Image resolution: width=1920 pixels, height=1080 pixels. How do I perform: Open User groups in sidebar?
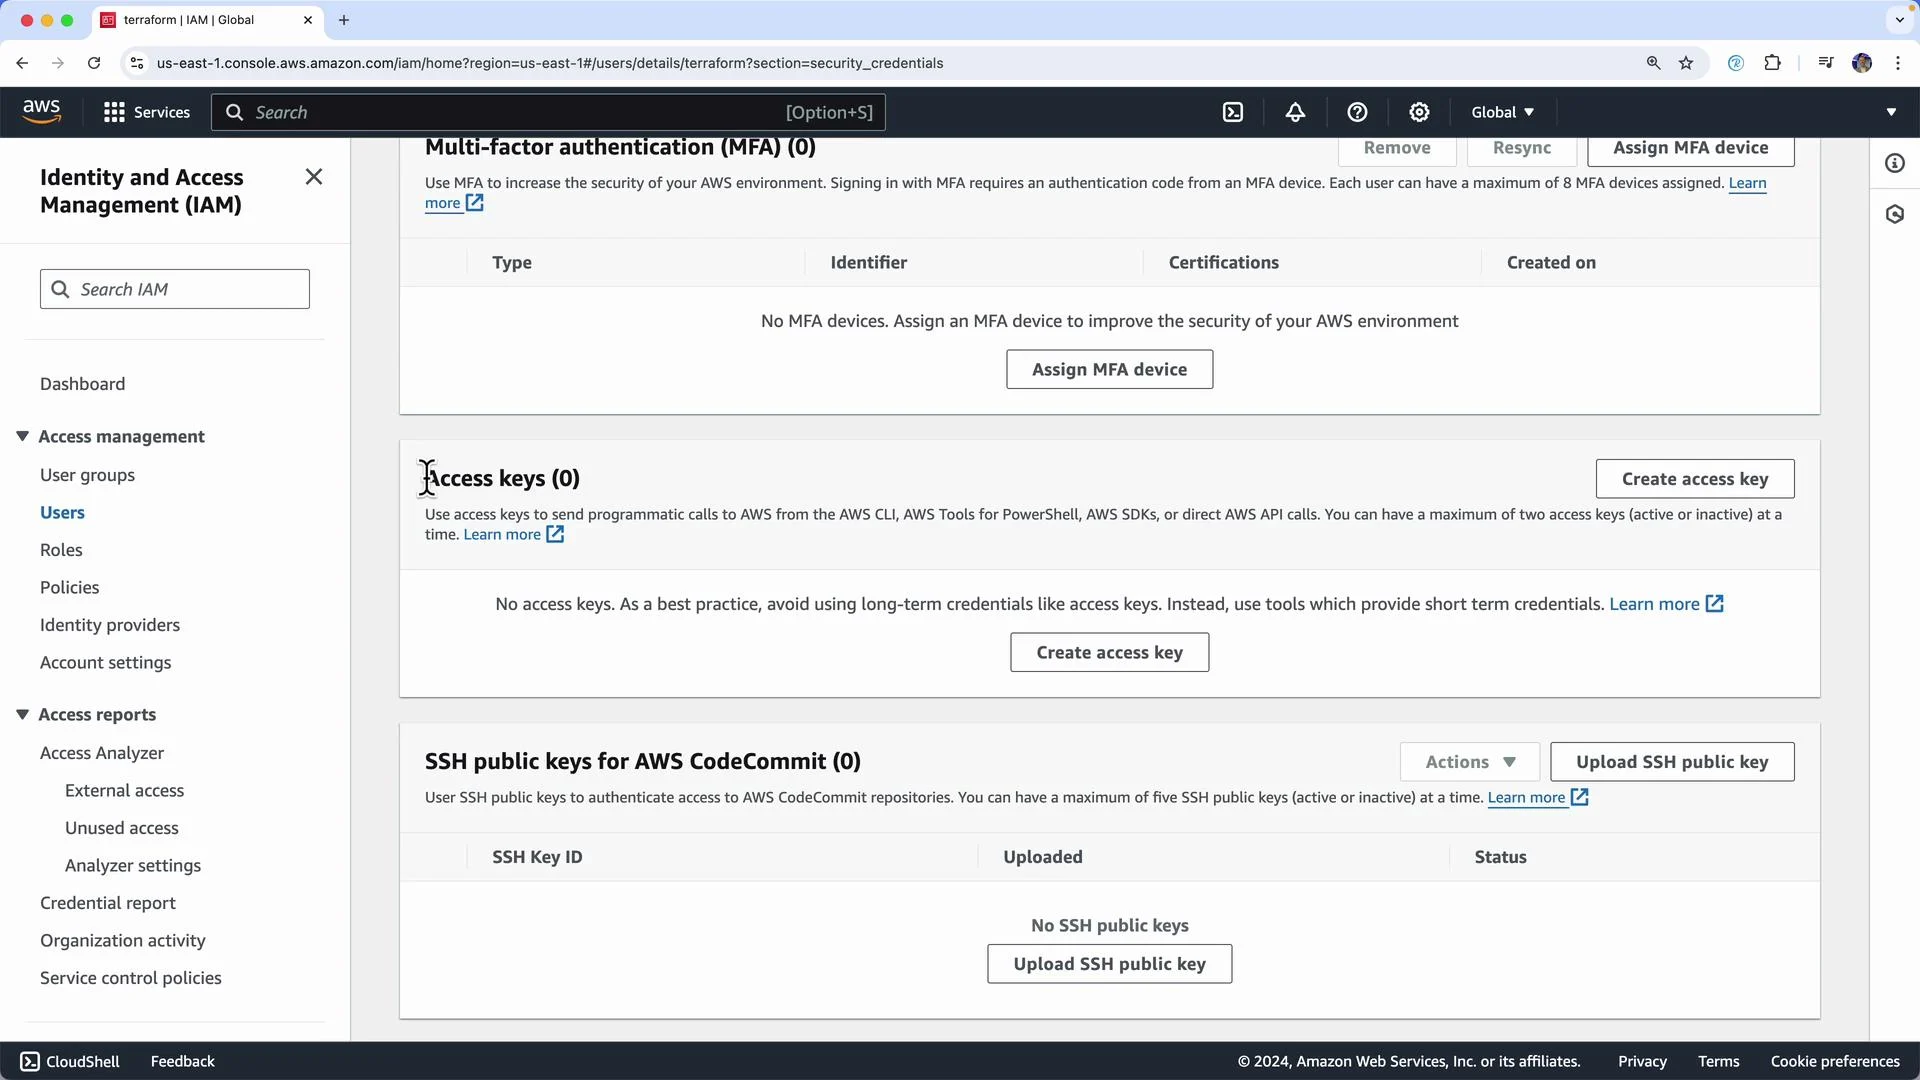click(87, 475)
